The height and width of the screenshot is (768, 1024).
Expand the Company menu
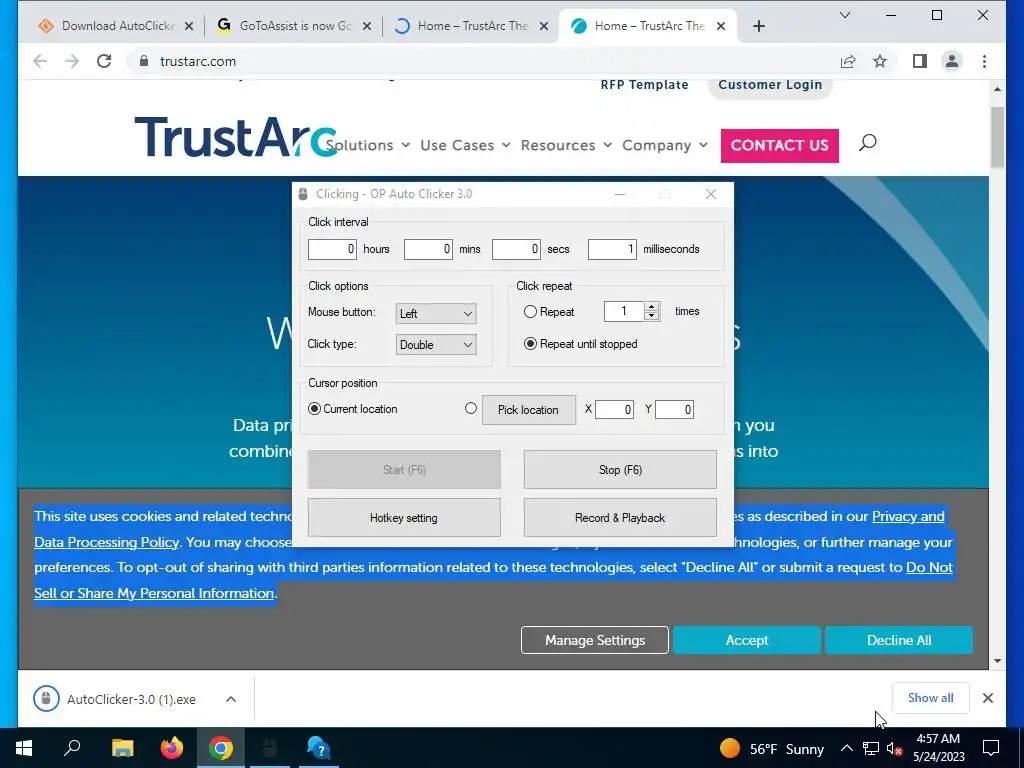[x=665, y=145]
